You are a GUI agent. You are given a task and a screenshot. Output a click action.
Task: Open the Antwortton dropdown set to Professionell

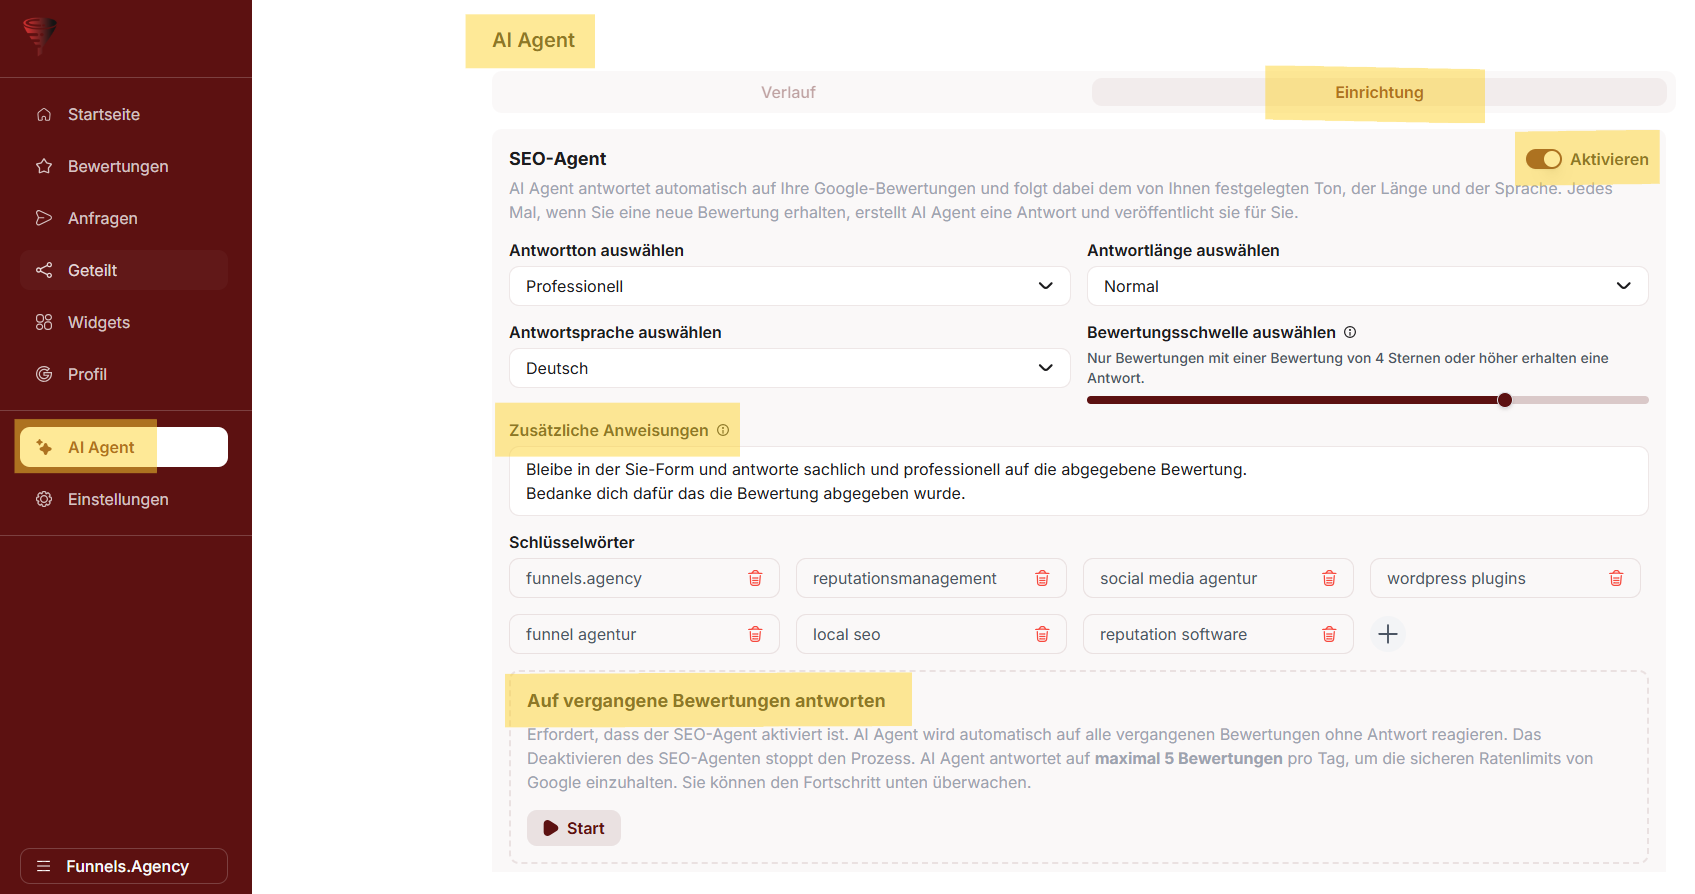pos(789,286)
